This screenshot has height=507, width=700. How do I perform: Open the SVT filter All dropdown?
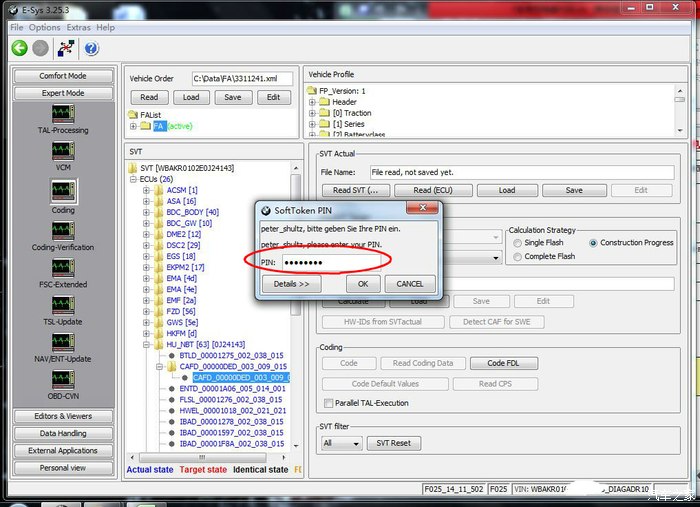(x=341, y=443)
